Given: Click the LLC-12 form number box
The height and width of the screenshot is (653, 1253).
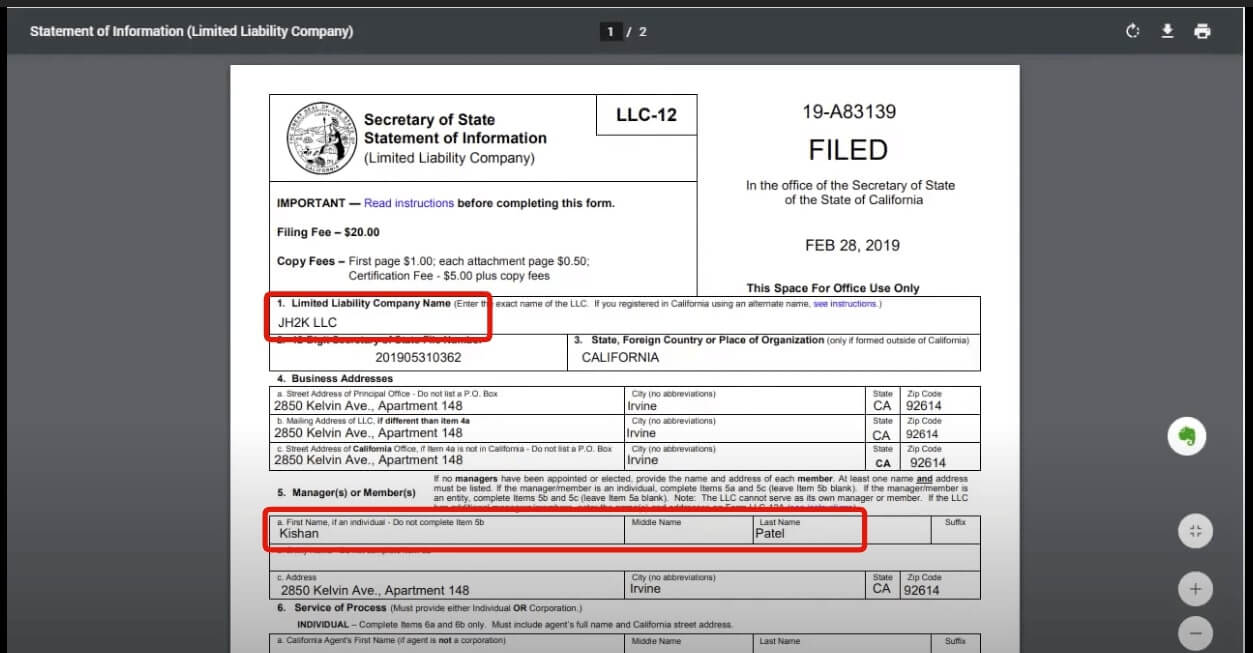Looking at the screenshot, I should pyautogui.click(x=646, y=115).
